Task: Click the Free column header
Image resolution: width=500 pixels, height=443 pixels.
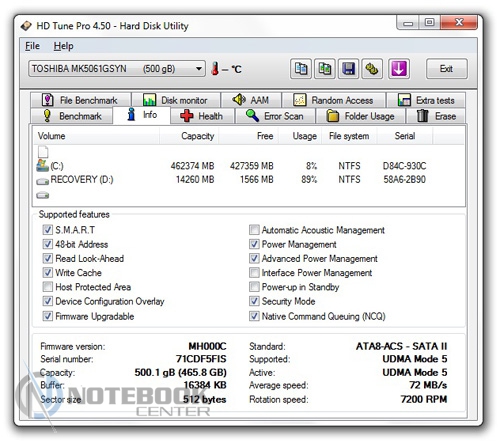Action: (248, 136)
